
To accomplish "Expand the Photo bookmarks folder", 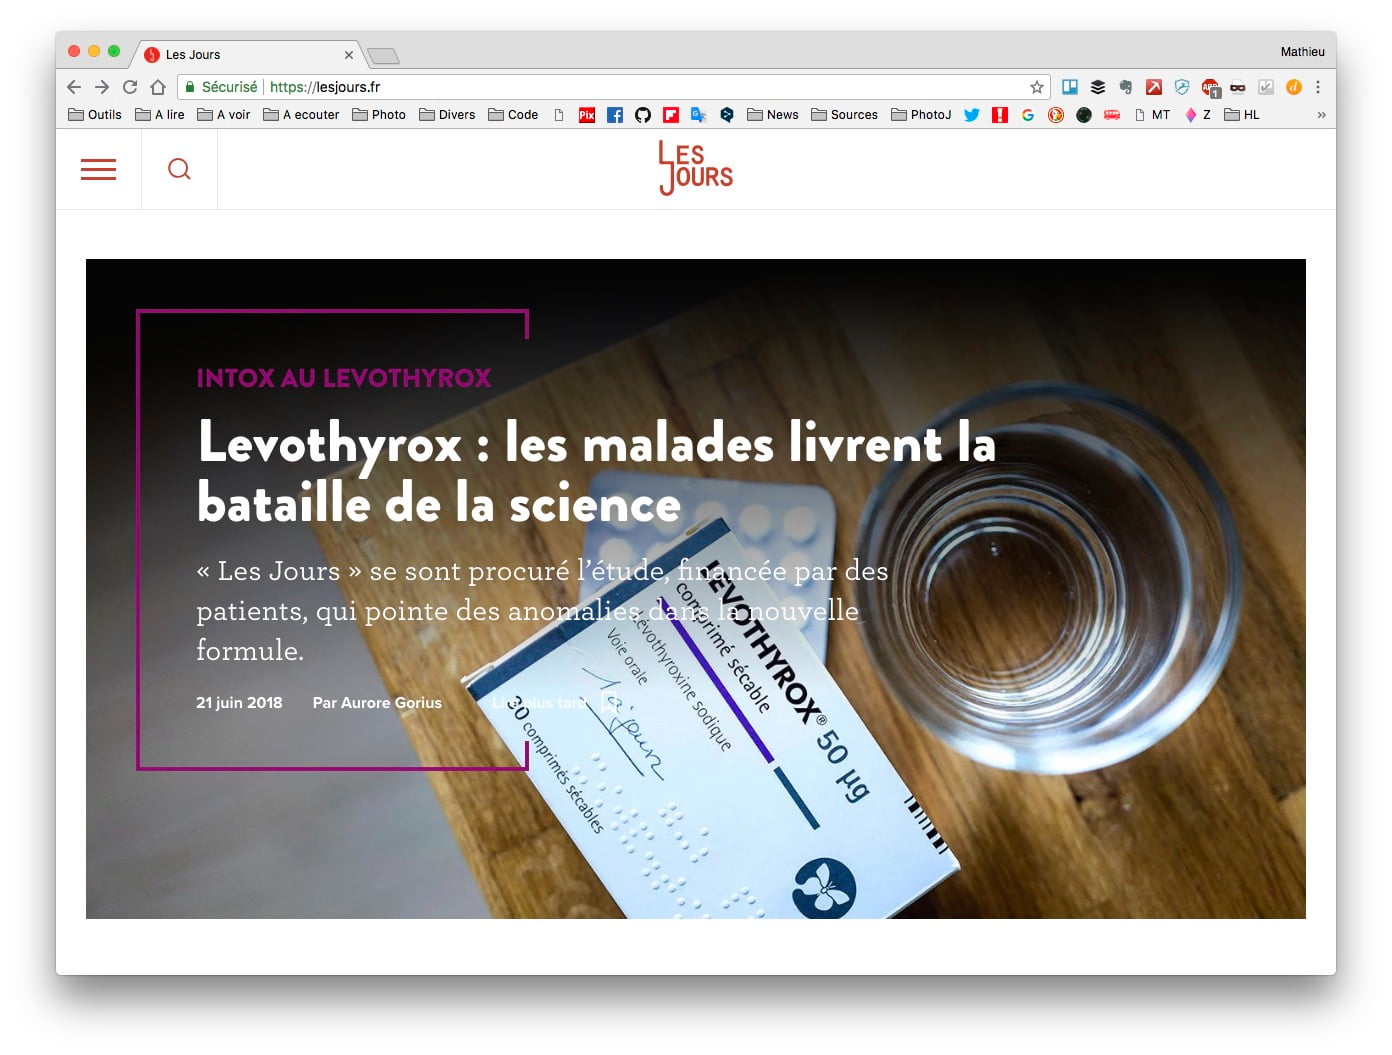I will [x=379, y=115].
